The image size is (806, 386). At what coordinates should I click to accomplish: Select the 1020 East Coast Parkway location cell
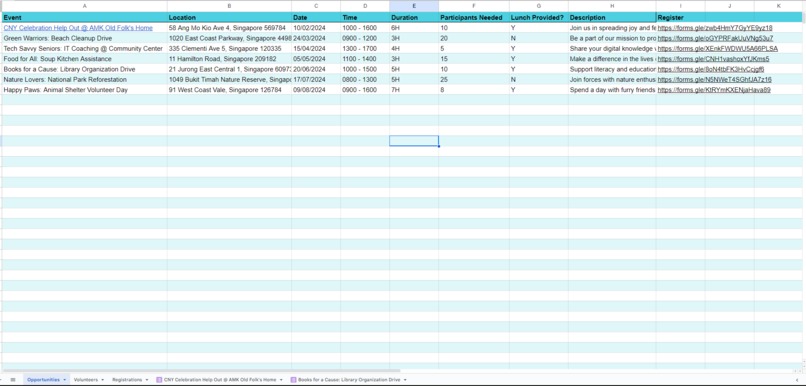click(x=229, y=39)
